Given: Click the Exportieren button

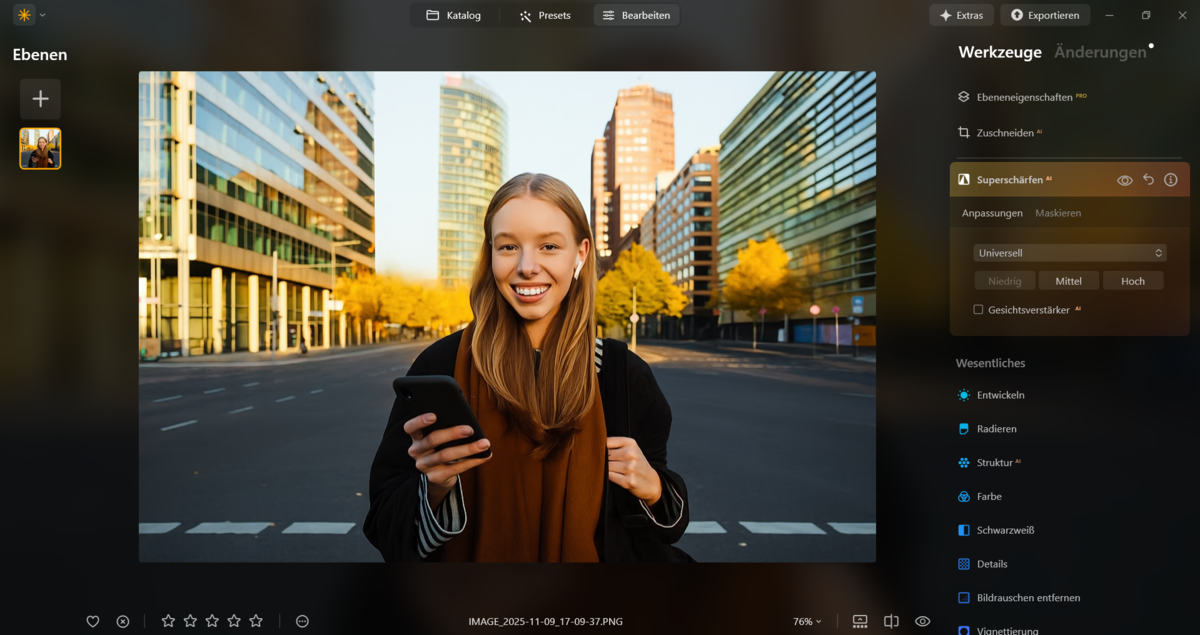Looking at the screenshot, I should pyautogui.click(x=1044, y=15).
